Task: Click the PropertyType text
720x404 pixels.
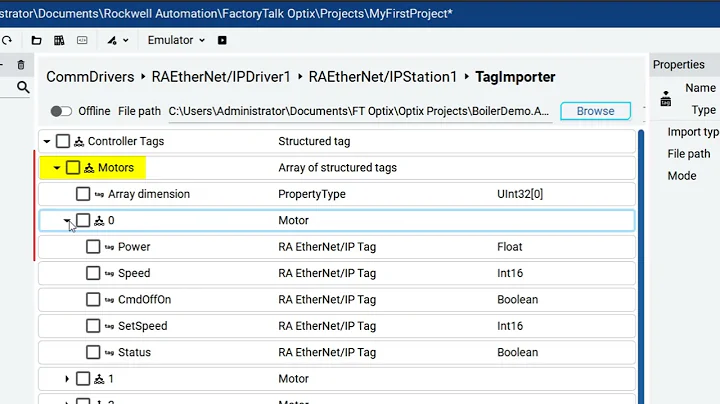Action: pyautogui.click(x=312, y=194)
